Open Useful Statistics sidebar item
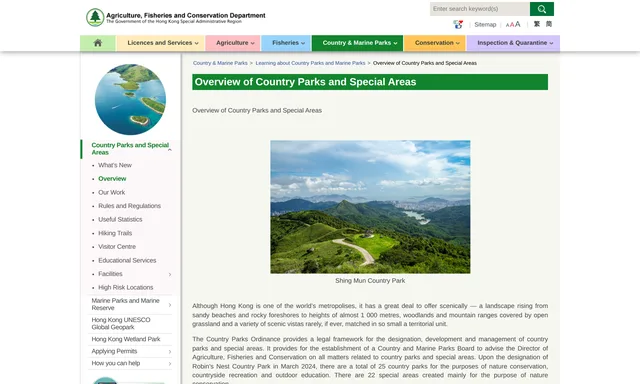 [120, 220]
